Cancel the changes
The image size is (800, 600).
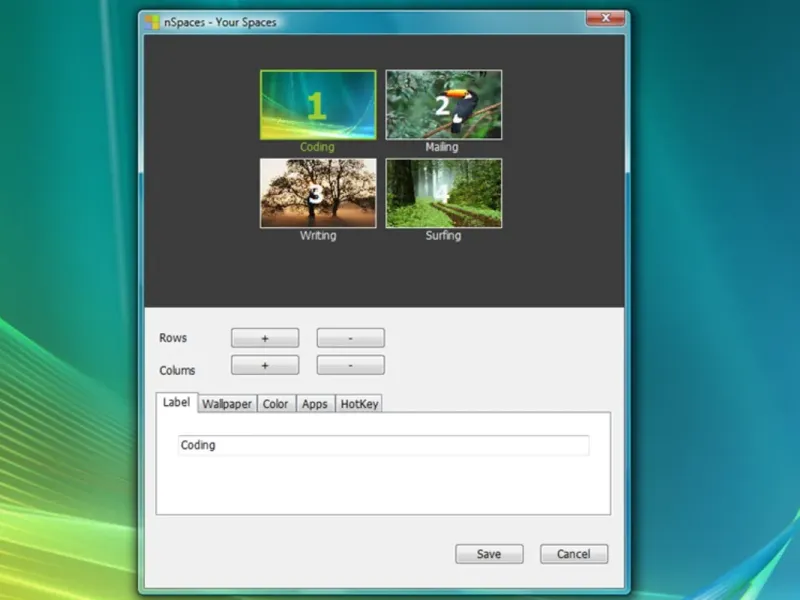(574, 554)
